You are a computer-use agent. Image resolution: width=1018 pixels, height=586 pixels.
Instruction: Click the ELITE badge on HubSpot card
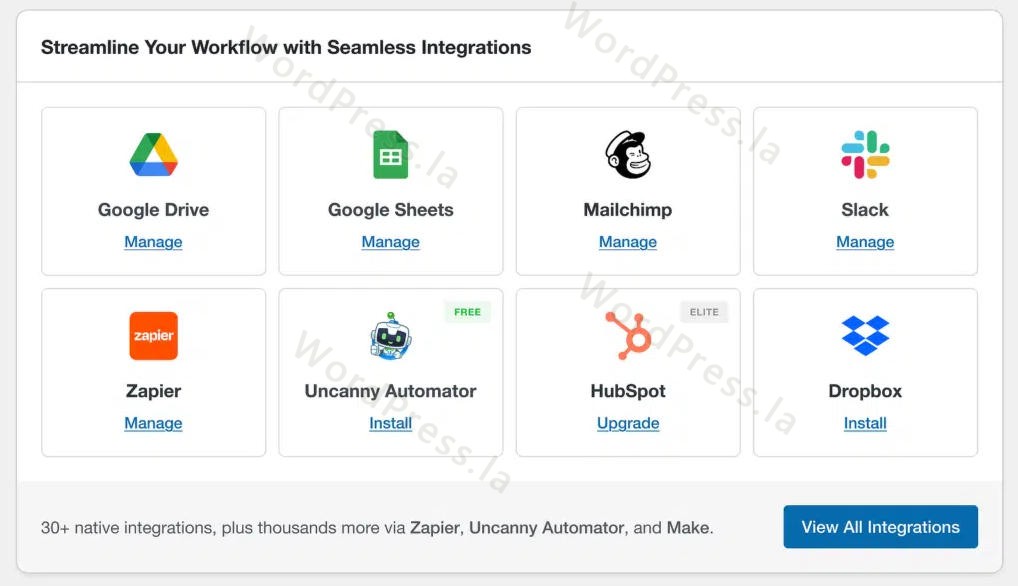(704, 312)
